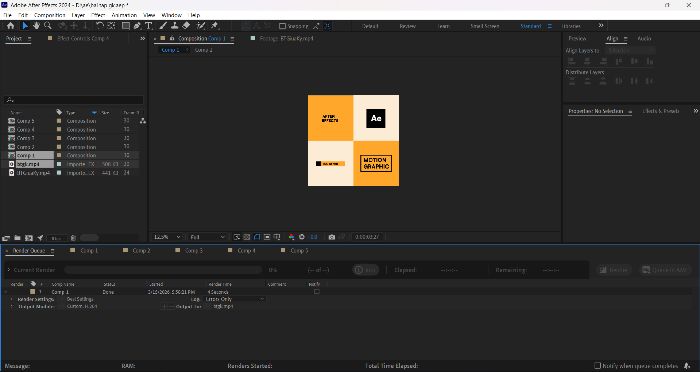Select the Hand tool
The width and height of the screenshot is (700, 372).
click(x=36, y=26)
